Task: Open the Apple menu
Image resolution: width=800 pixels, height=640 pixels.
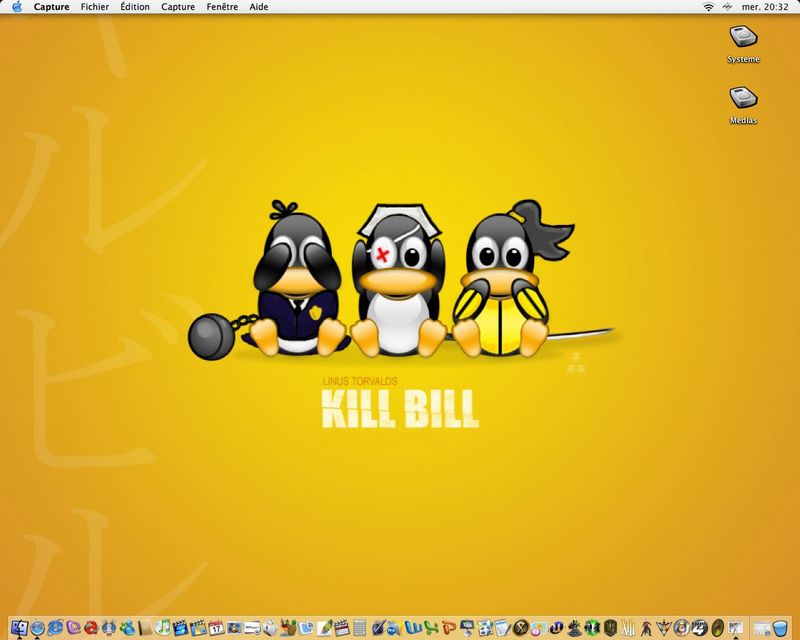Action: click(17, 7)
